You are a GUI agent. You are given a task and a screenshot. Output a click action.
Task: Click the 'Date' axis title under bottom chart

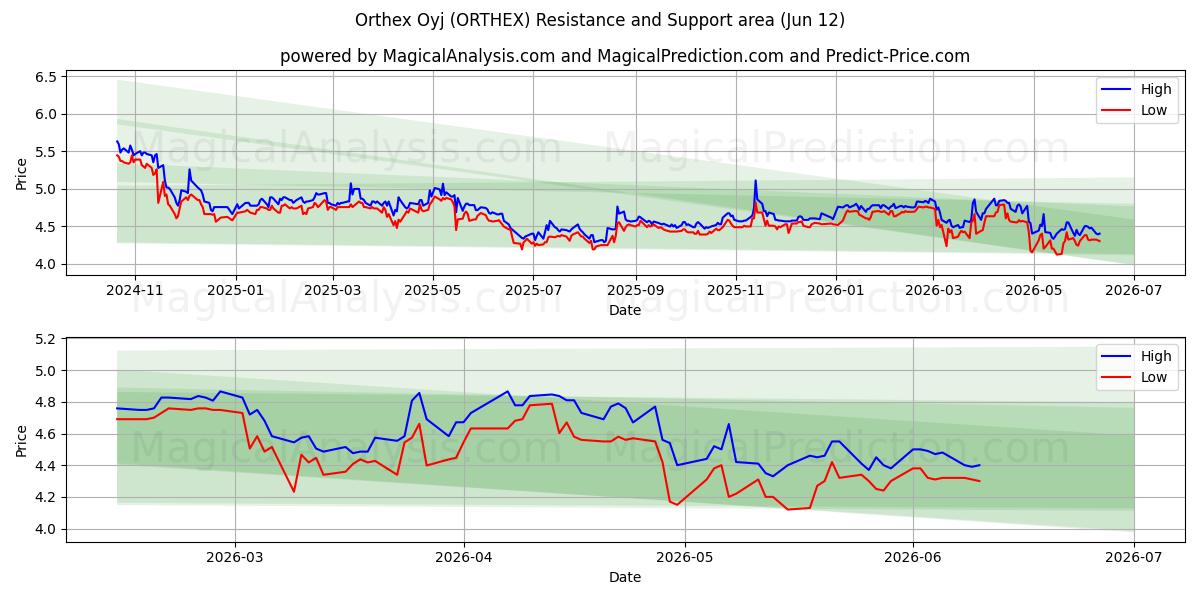click(x=625, y=578)
